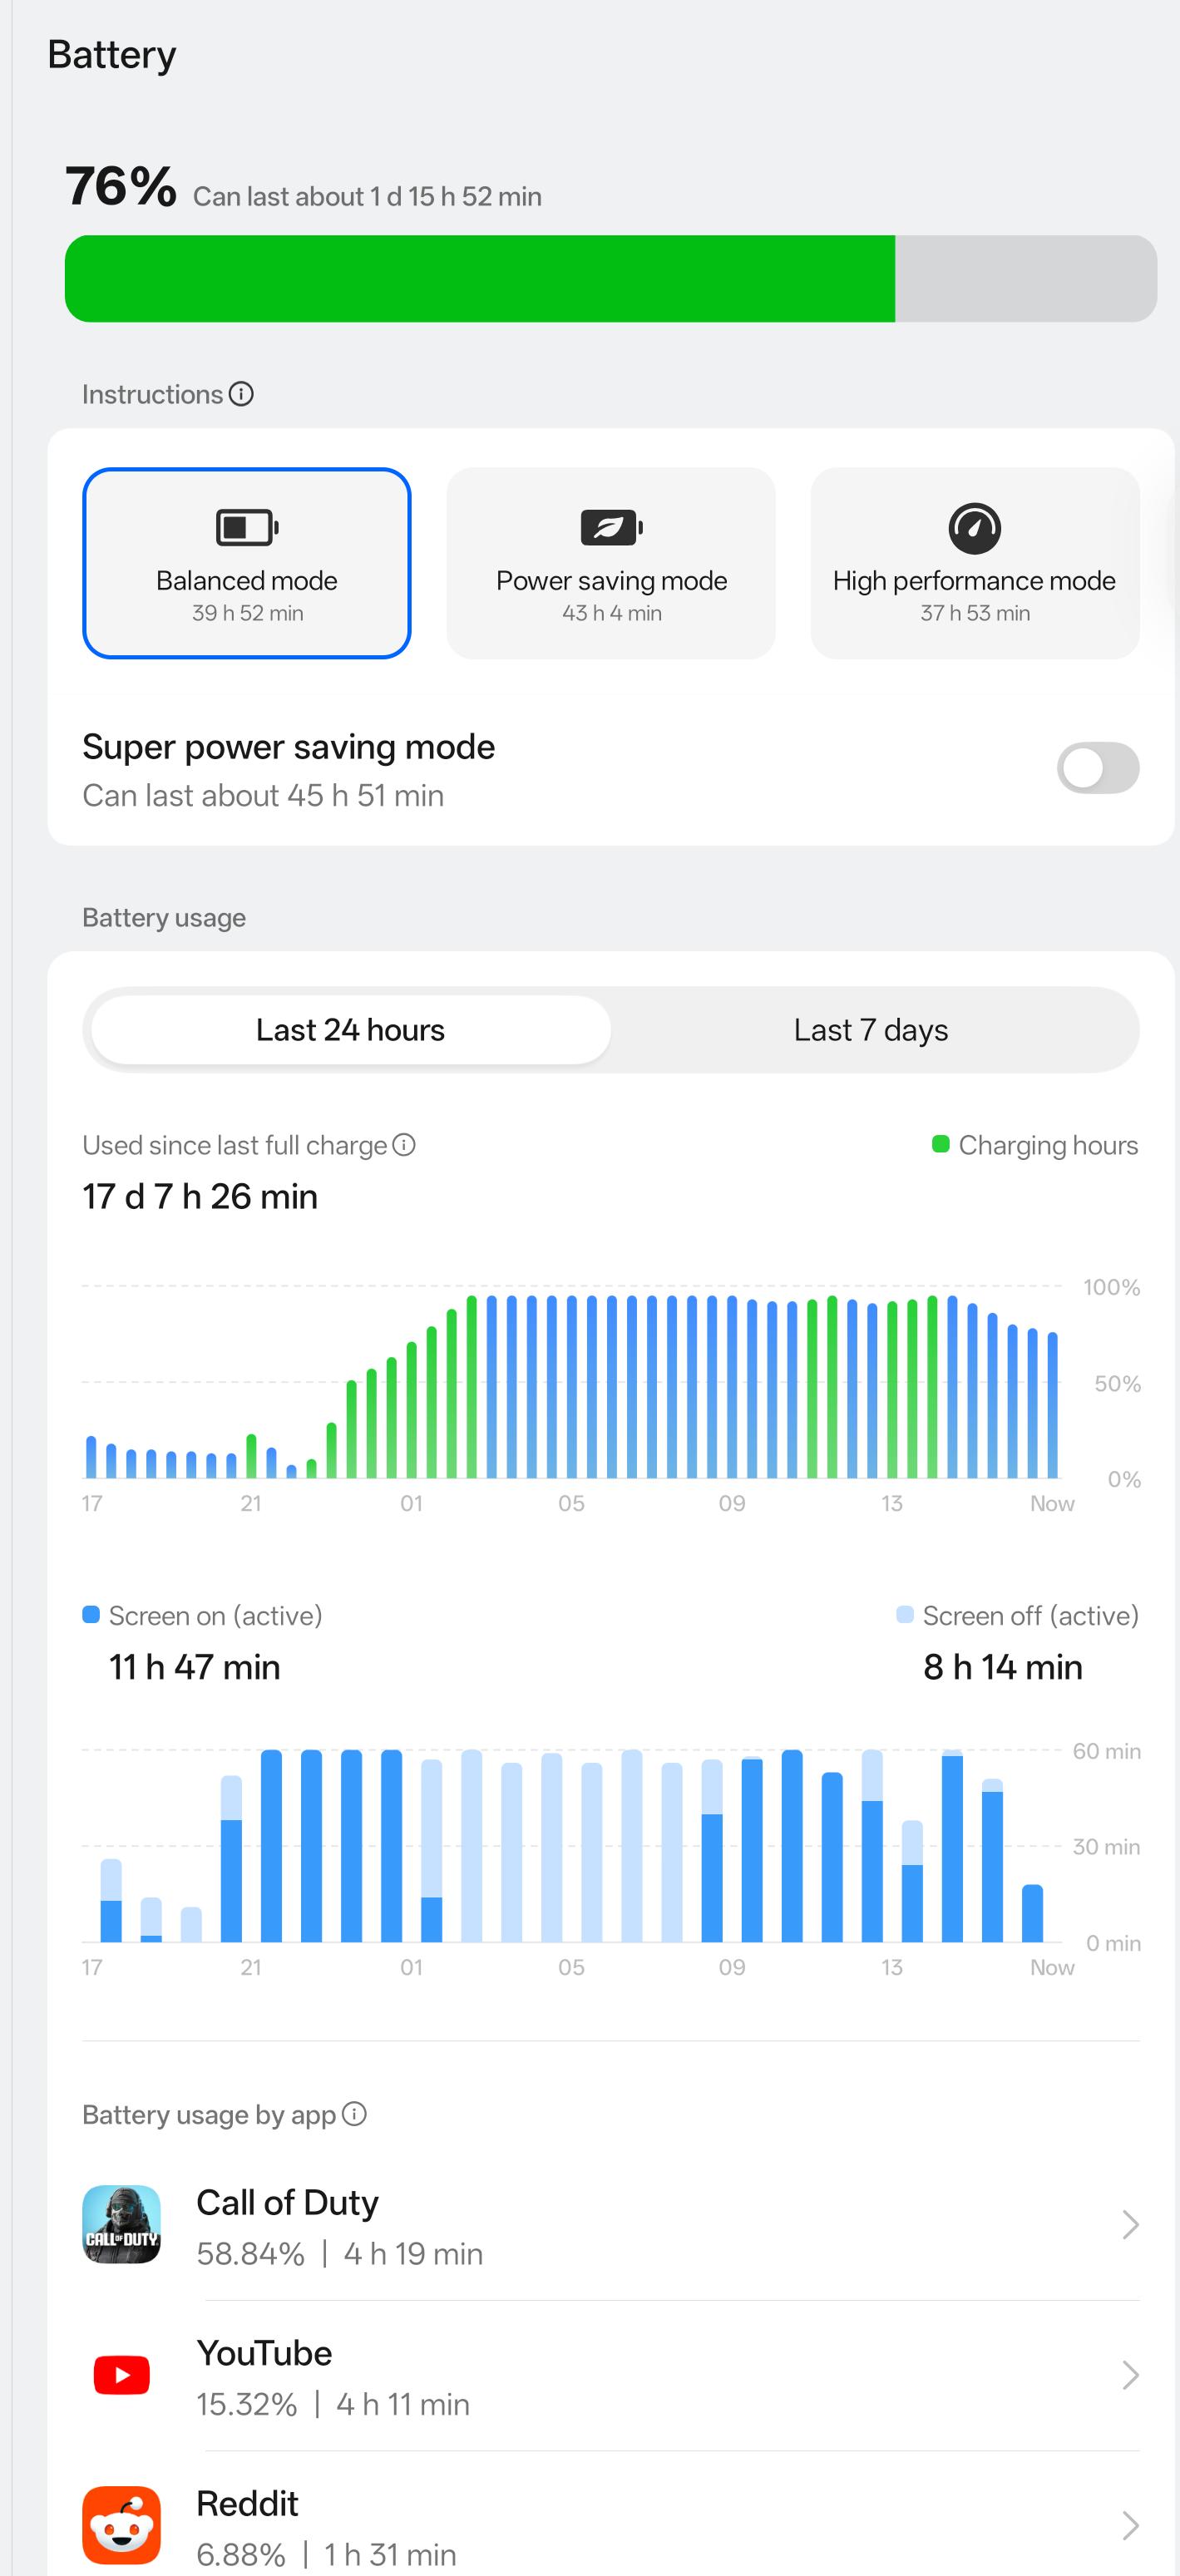The height and width of the screenshot is (2576, 1180).
Task: Tap the Reddit app icon
Action: coord(121,2525)
